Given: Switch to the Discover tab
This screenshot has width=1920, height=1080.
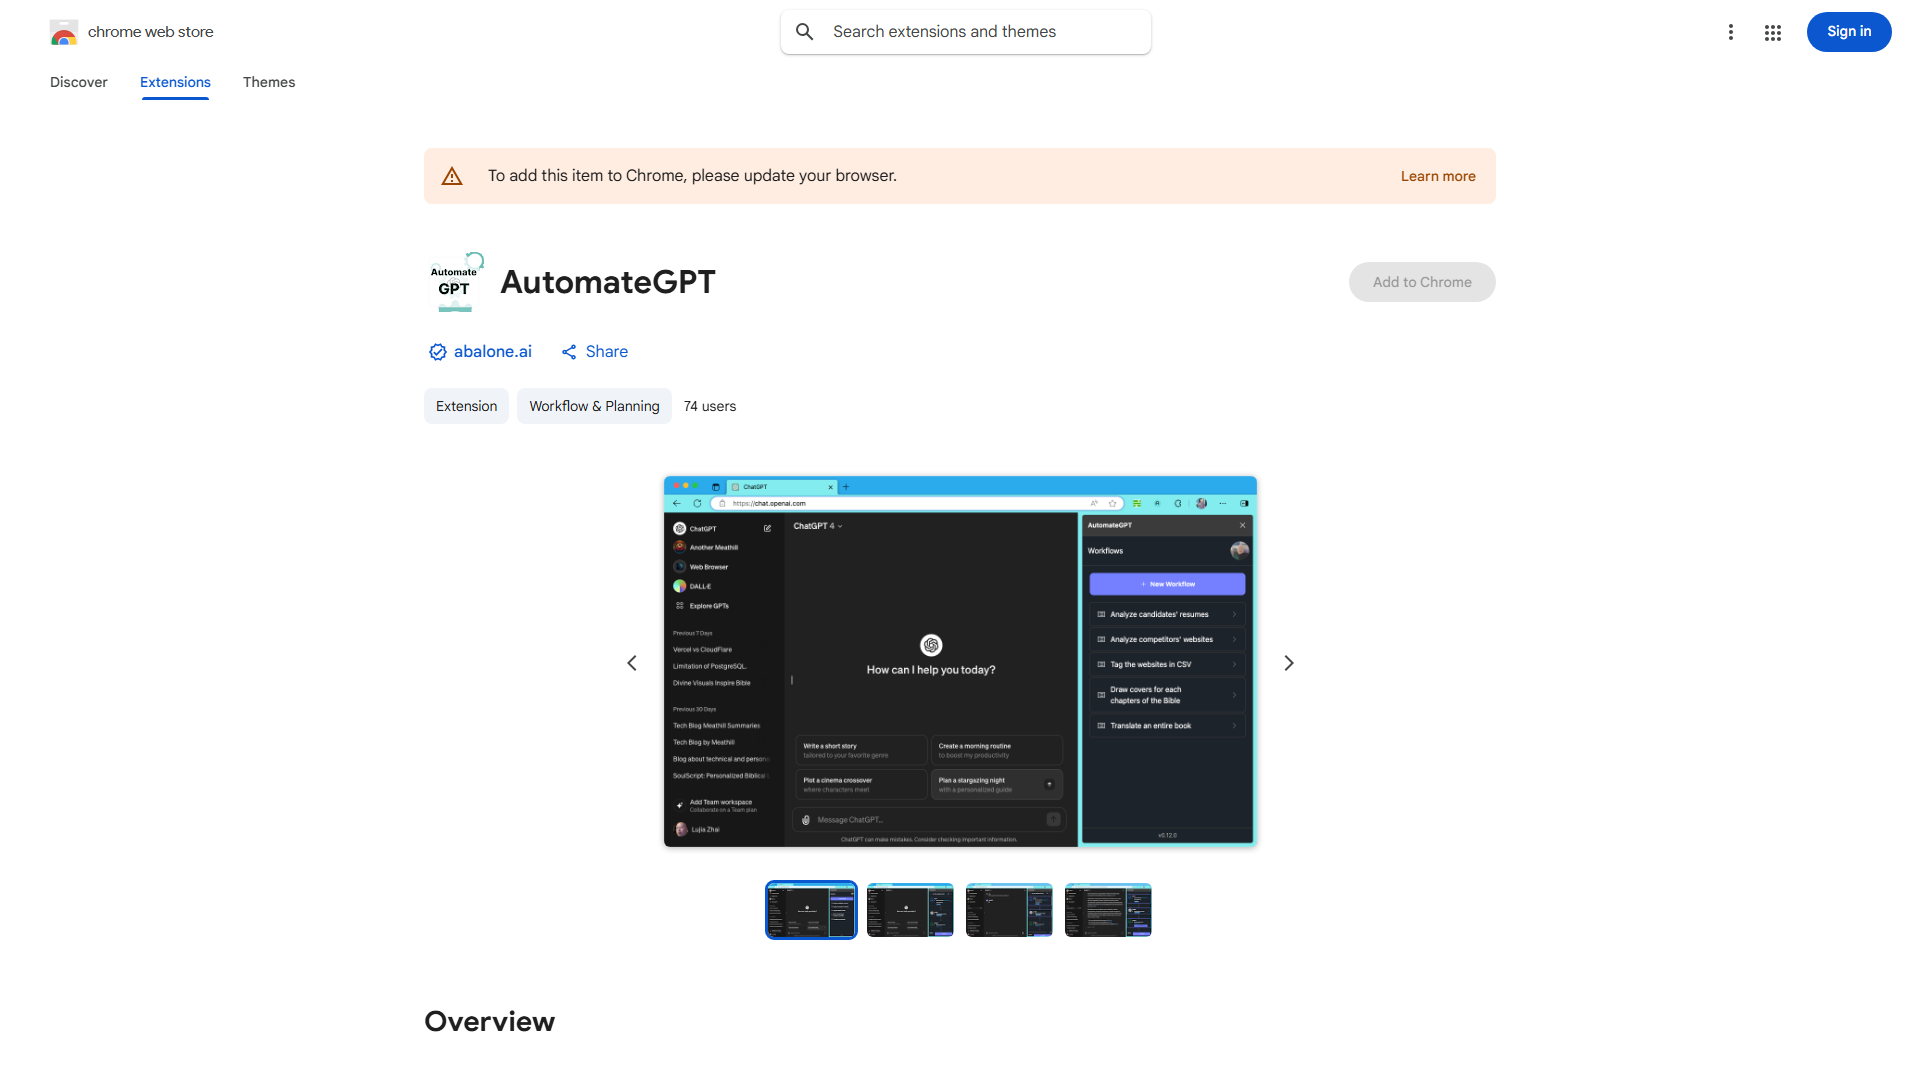Looking at the screenshot, I should tap(78, 82).
